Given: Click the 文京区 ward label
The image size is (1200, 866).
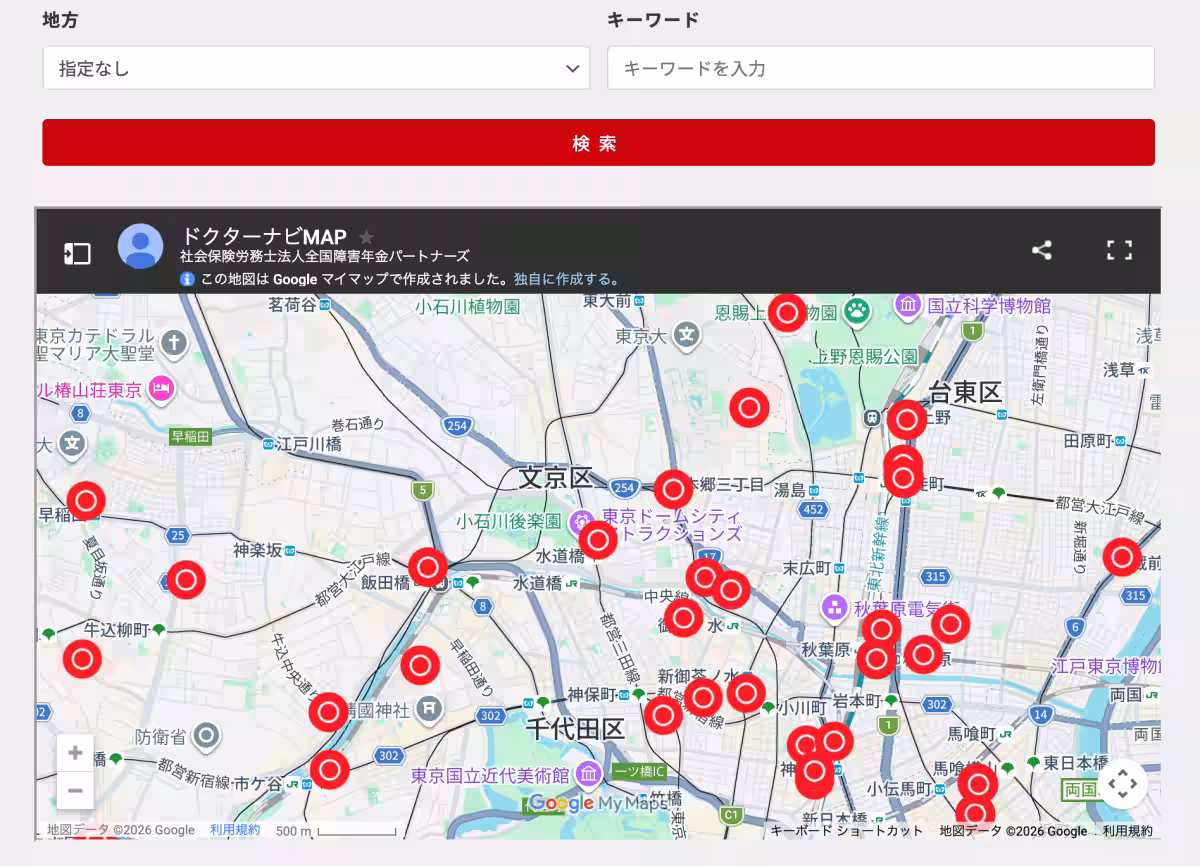Looking at the screenshot, I should coord(556,477).
